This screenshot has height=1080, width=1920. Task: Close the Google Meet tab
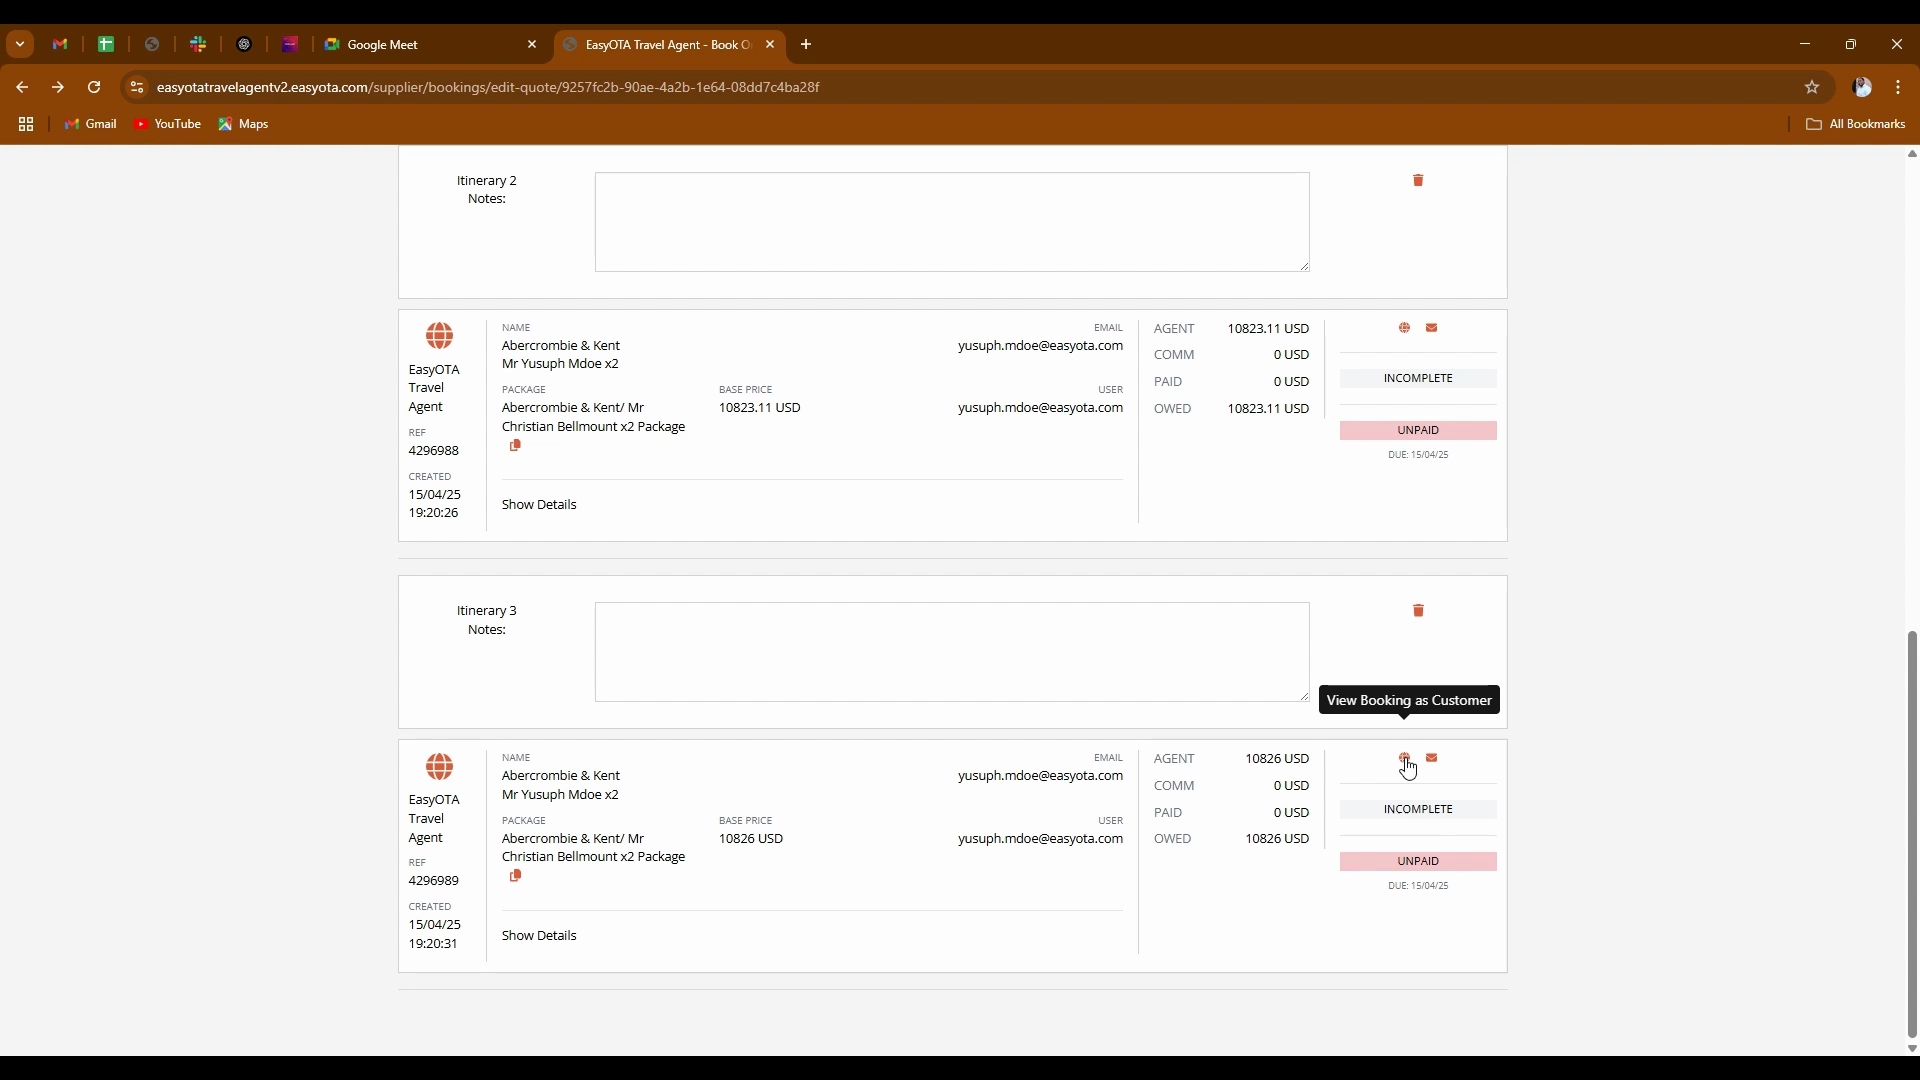(532, 44)
